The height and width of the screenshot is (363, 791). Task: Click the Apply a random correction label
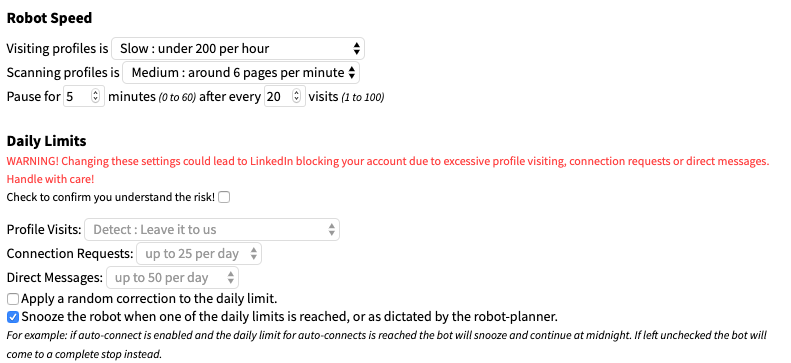[149, 299]
